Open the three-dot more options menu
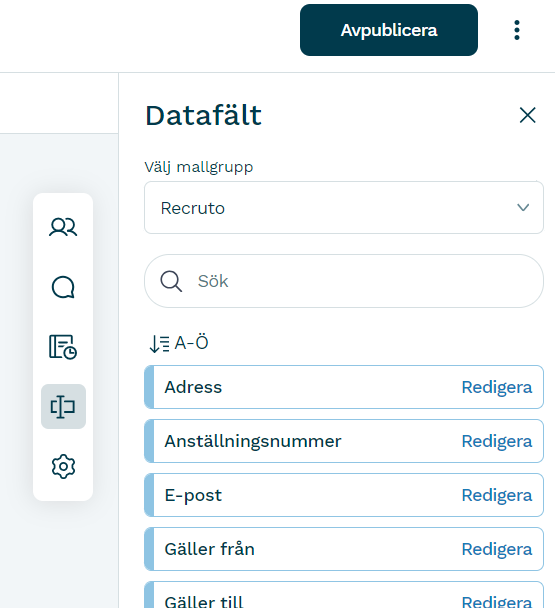Viewport: 555px width, 608px height. tap(517, 30)
